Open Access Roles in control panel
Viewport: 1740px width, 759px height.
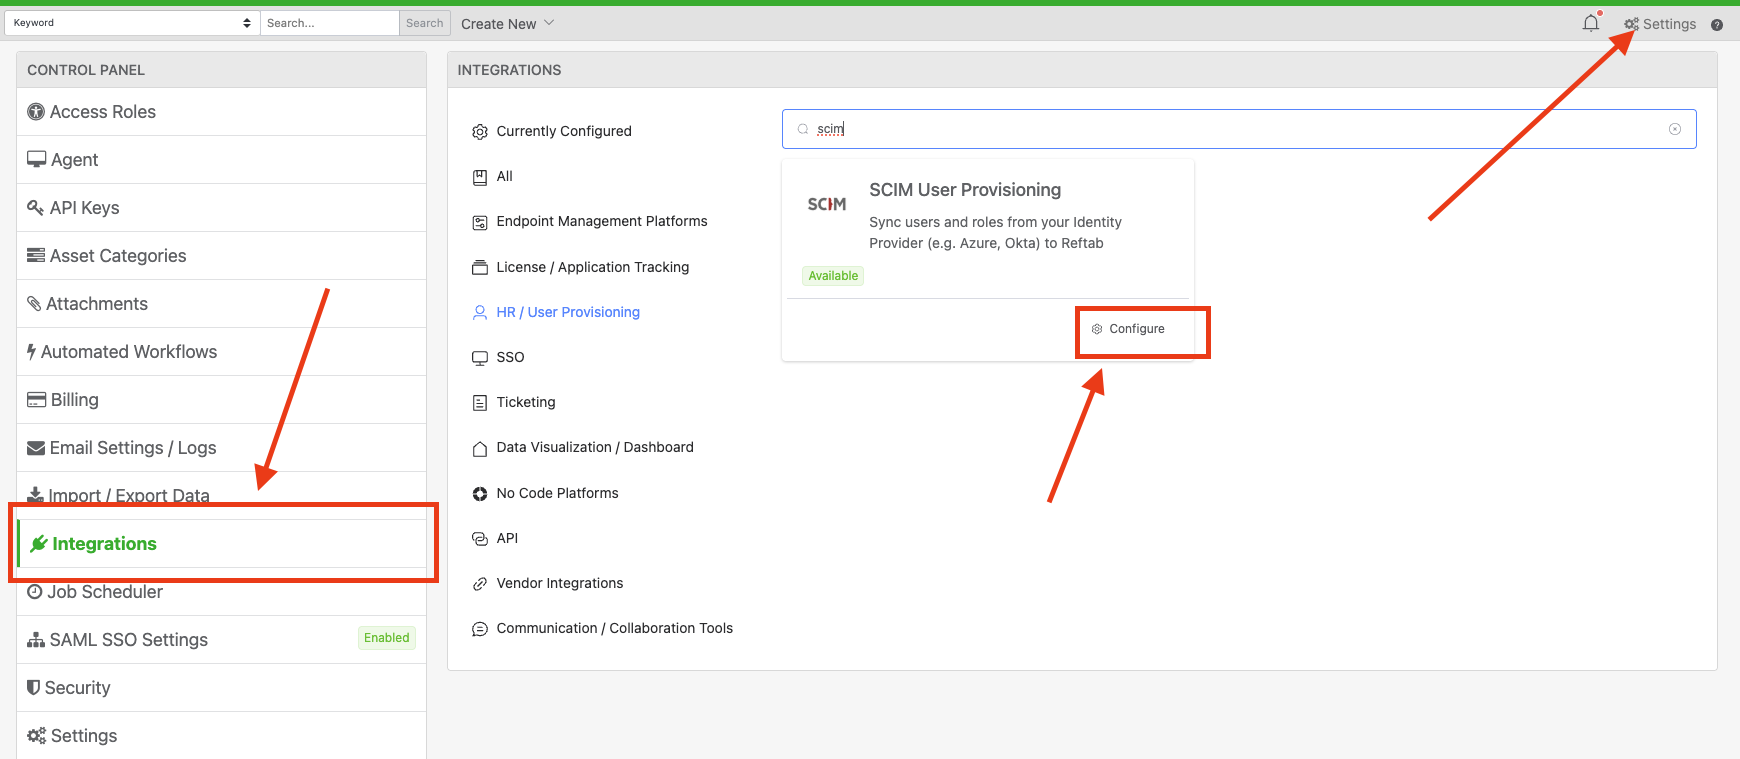point(221,112)
